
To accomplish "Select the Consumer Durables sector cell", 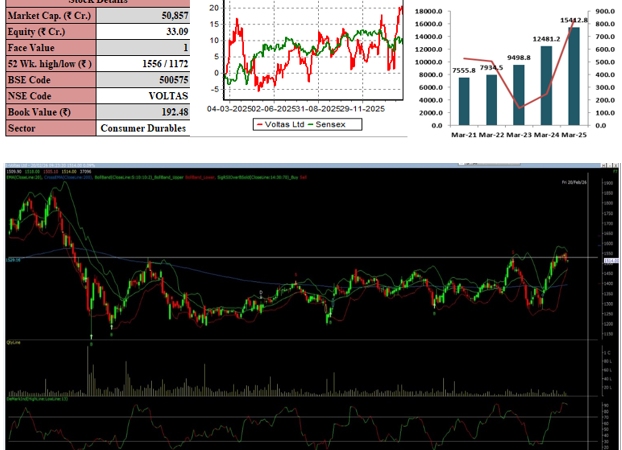I will coord(144,128).
